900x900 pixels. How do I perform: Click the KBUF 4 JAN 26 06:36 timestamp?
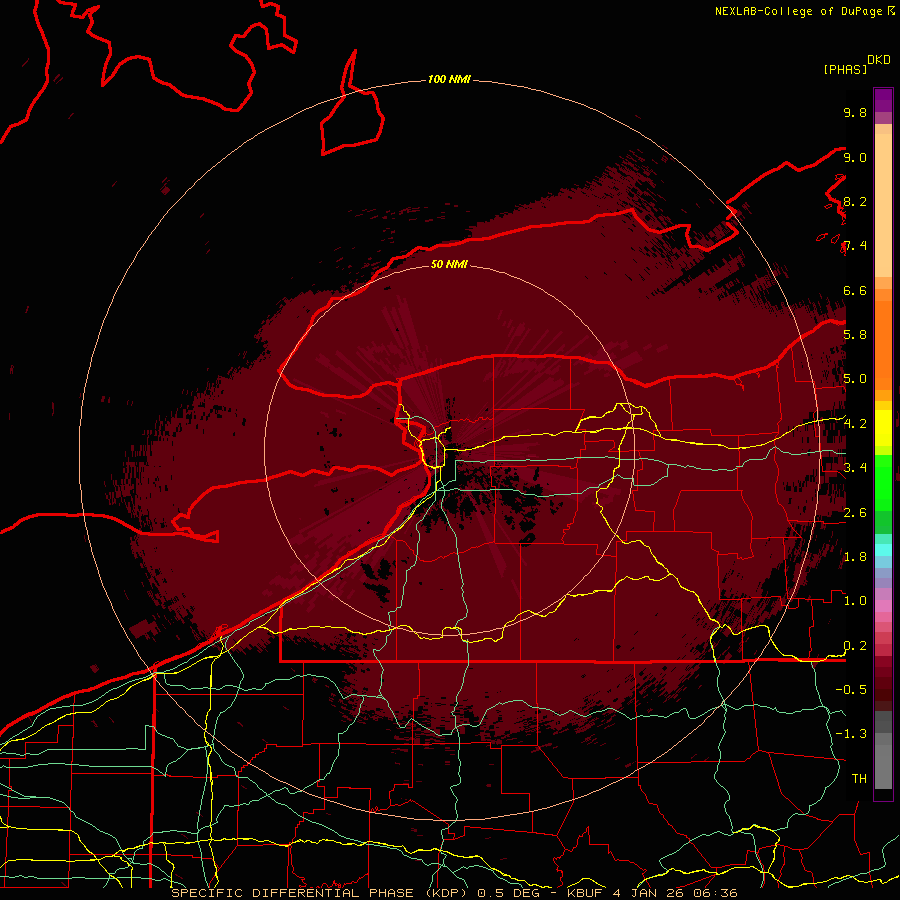652,893
